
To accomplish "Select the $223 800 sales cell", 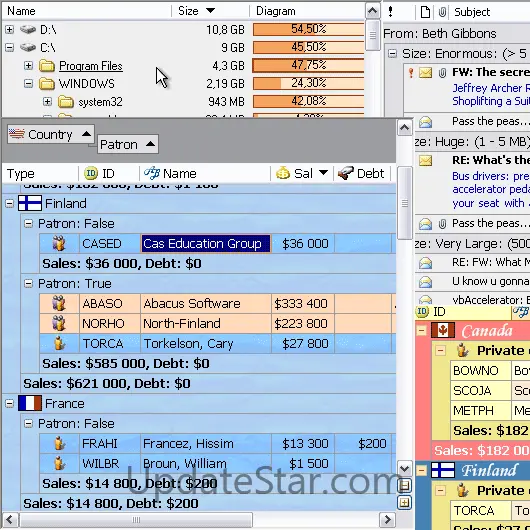I will [303, 323].
